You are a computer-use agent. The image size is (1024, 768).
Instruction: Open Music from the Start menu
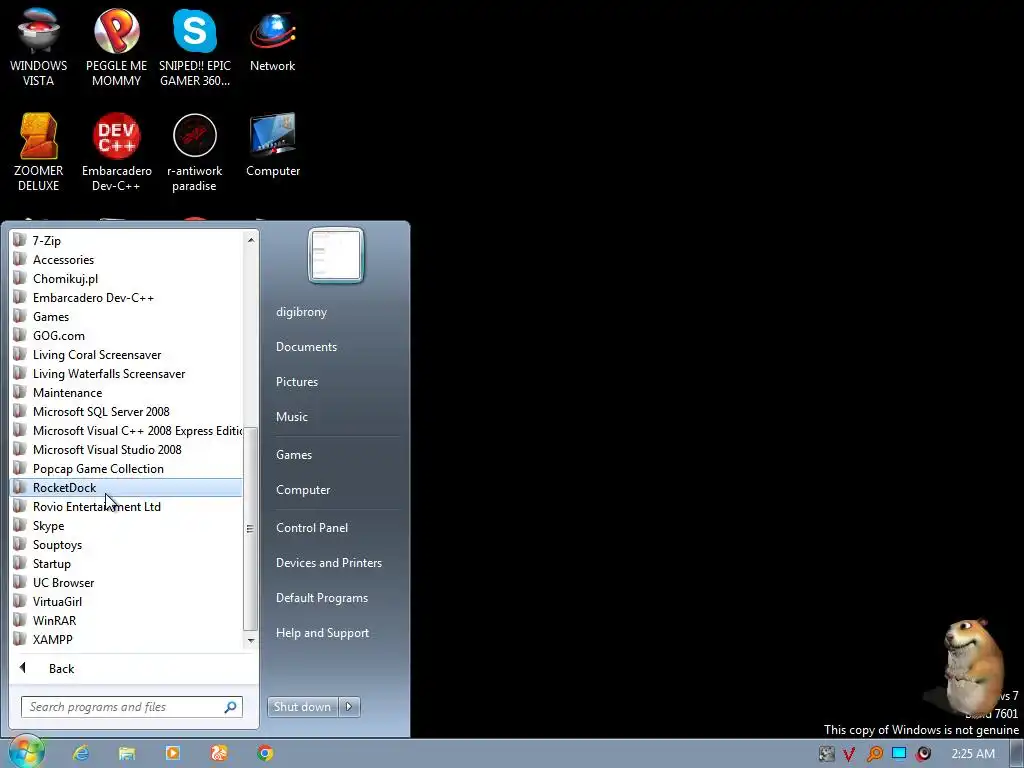pyautogui.click(x=291, y=417)
